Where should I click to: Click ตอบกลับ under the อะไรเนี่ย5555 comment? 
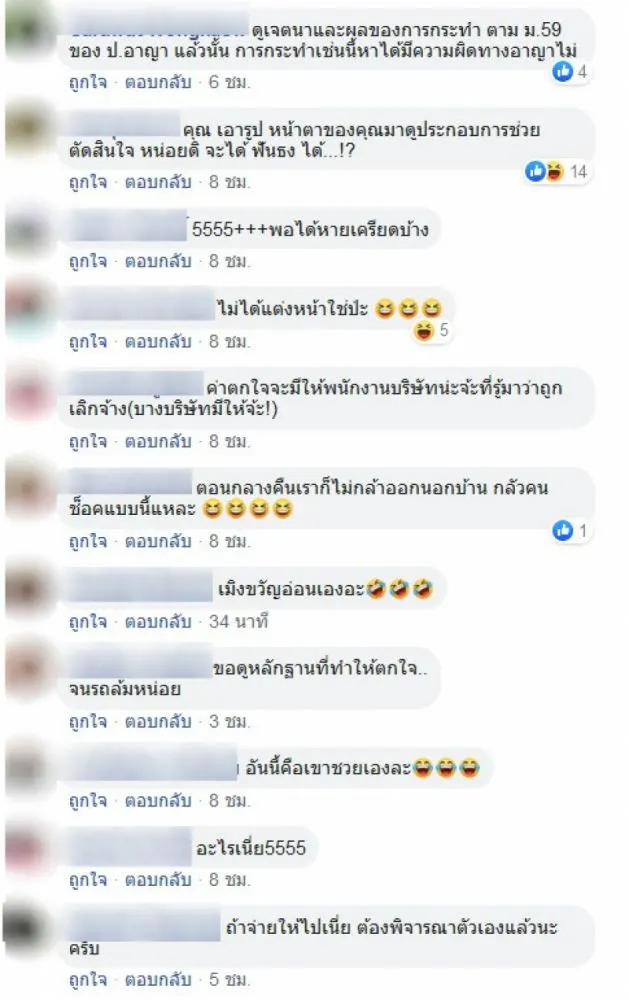click(x=158, y=880)
